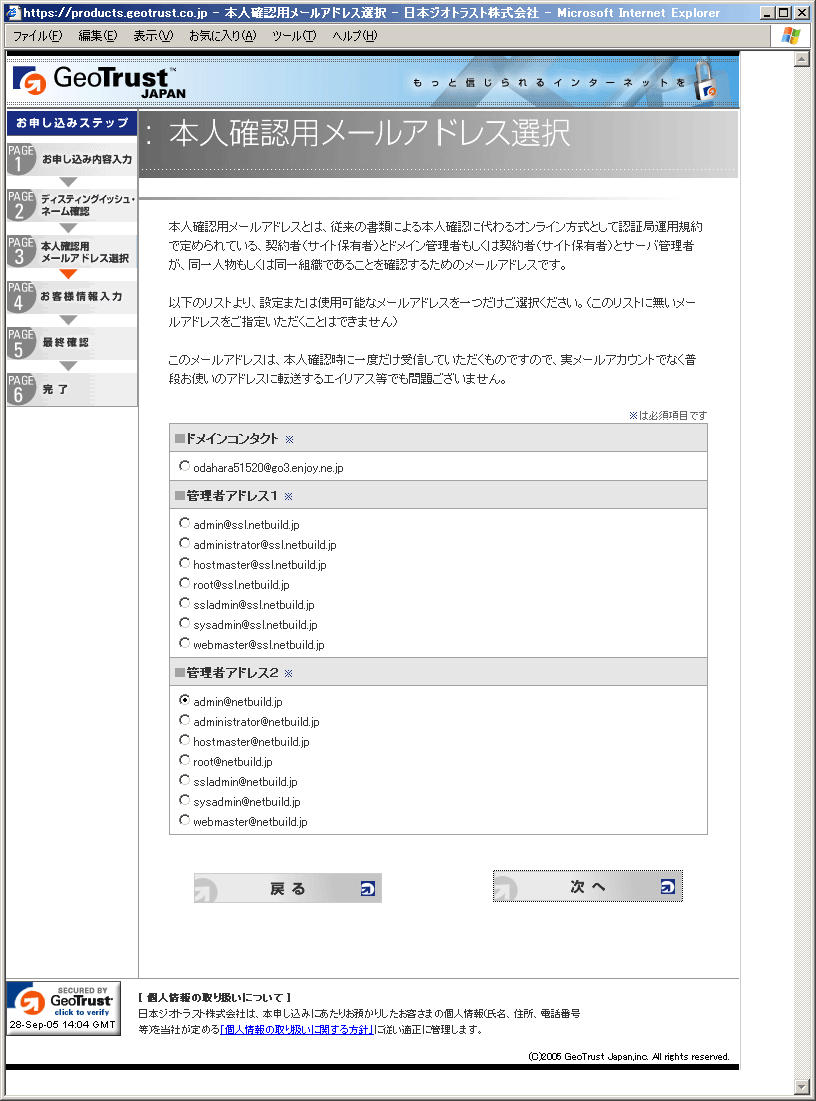Click the Internet Explorer page icon in title bar
Screen dimensions: 816x1101
13,12
